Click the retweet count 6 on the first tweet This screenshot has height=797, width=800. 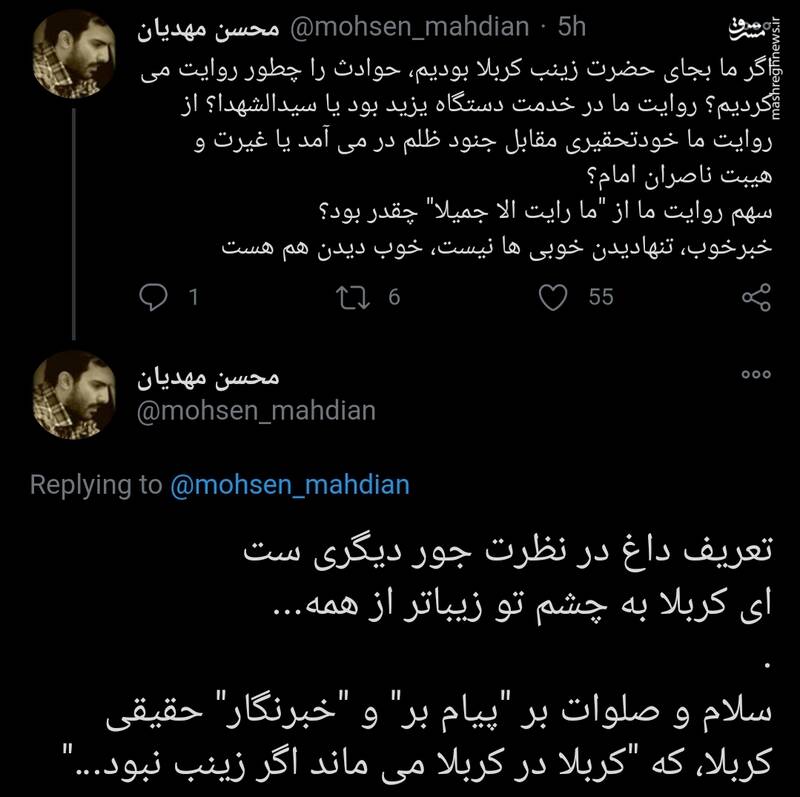pos(394,297)
